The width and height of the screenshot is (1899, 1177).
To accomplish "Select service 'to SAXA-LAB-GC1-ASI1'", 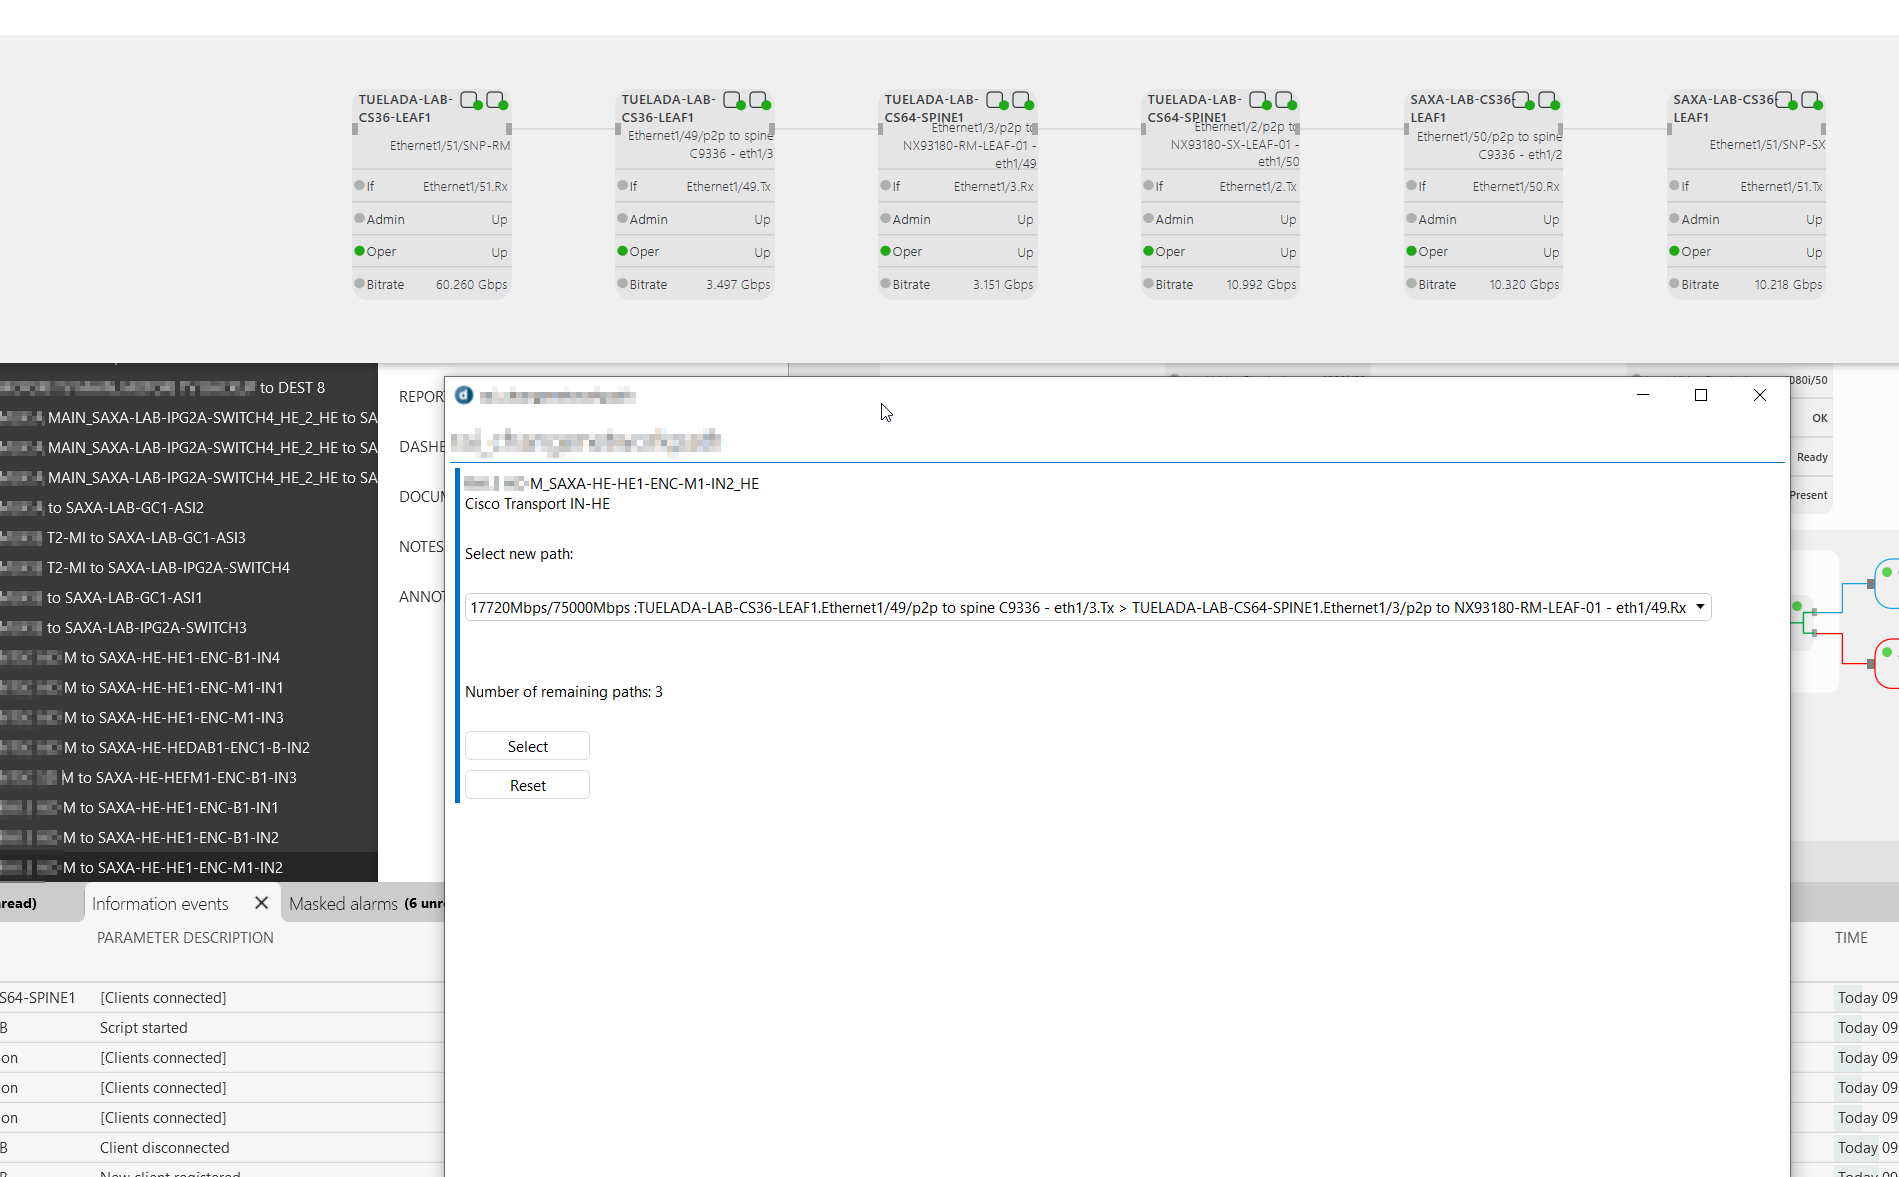I will (189, 597).
